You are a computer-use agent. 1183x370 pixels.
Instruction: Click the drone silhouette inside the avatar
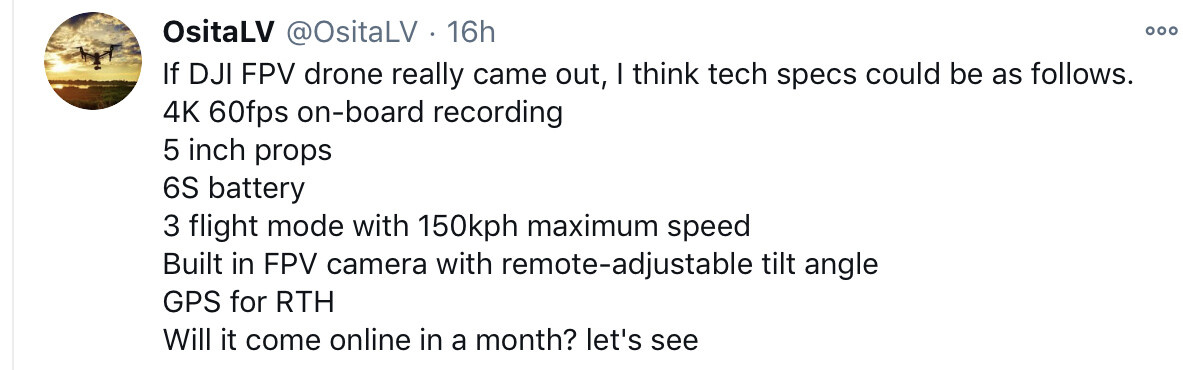[99, 55]
